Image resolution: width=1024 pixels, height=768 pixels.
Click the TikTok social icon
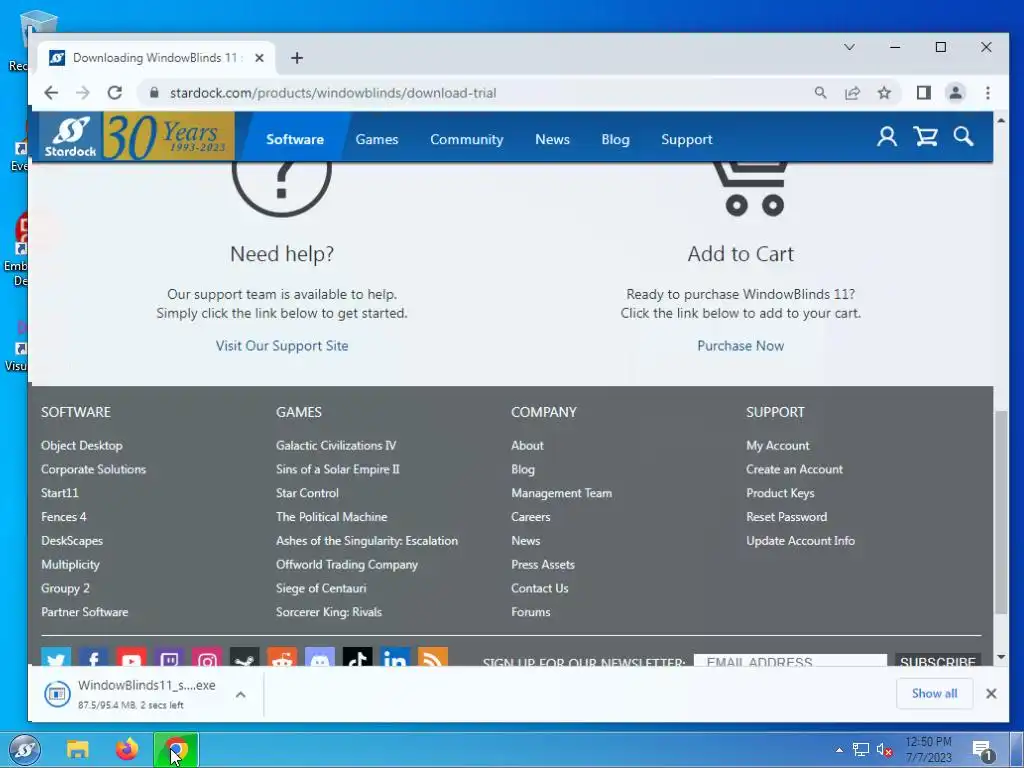(x=358, y=657)
